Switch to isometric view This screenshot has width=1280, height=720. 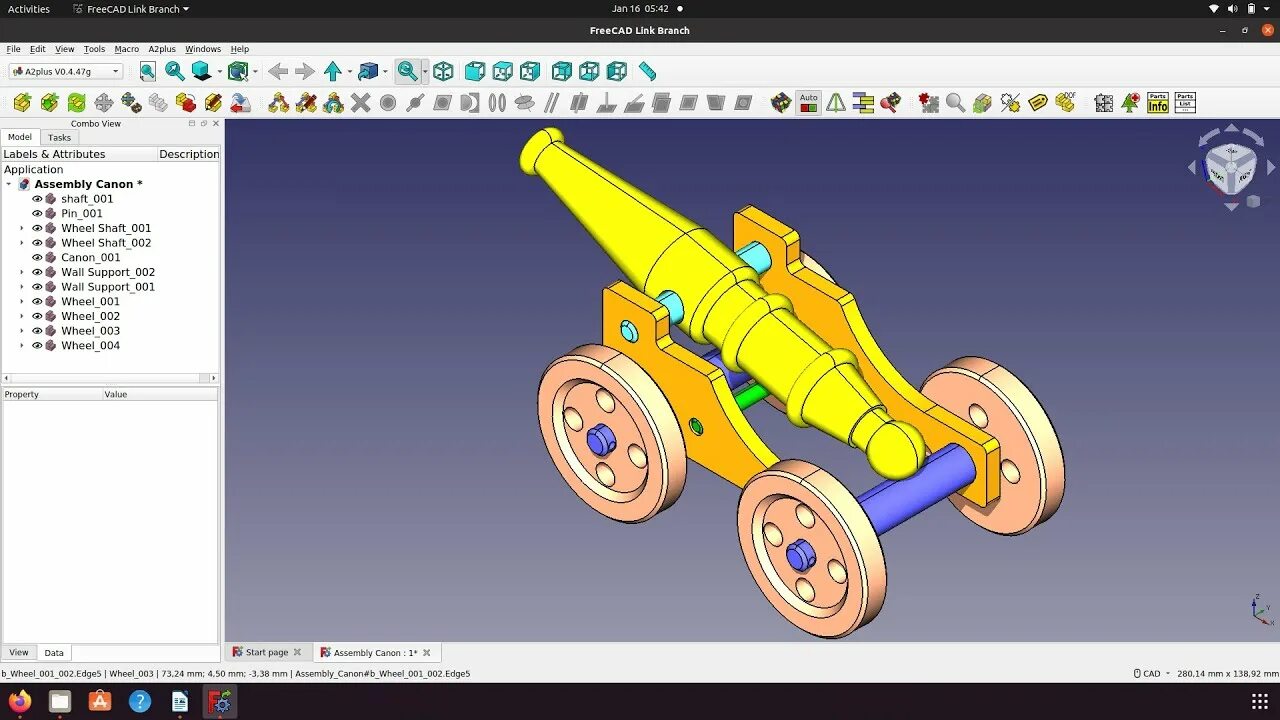(443, 71)
